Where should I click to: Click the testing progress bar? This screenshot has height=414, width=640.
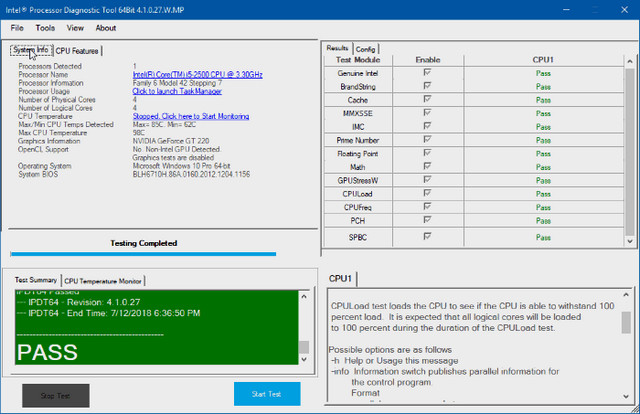tap(143, 254)
